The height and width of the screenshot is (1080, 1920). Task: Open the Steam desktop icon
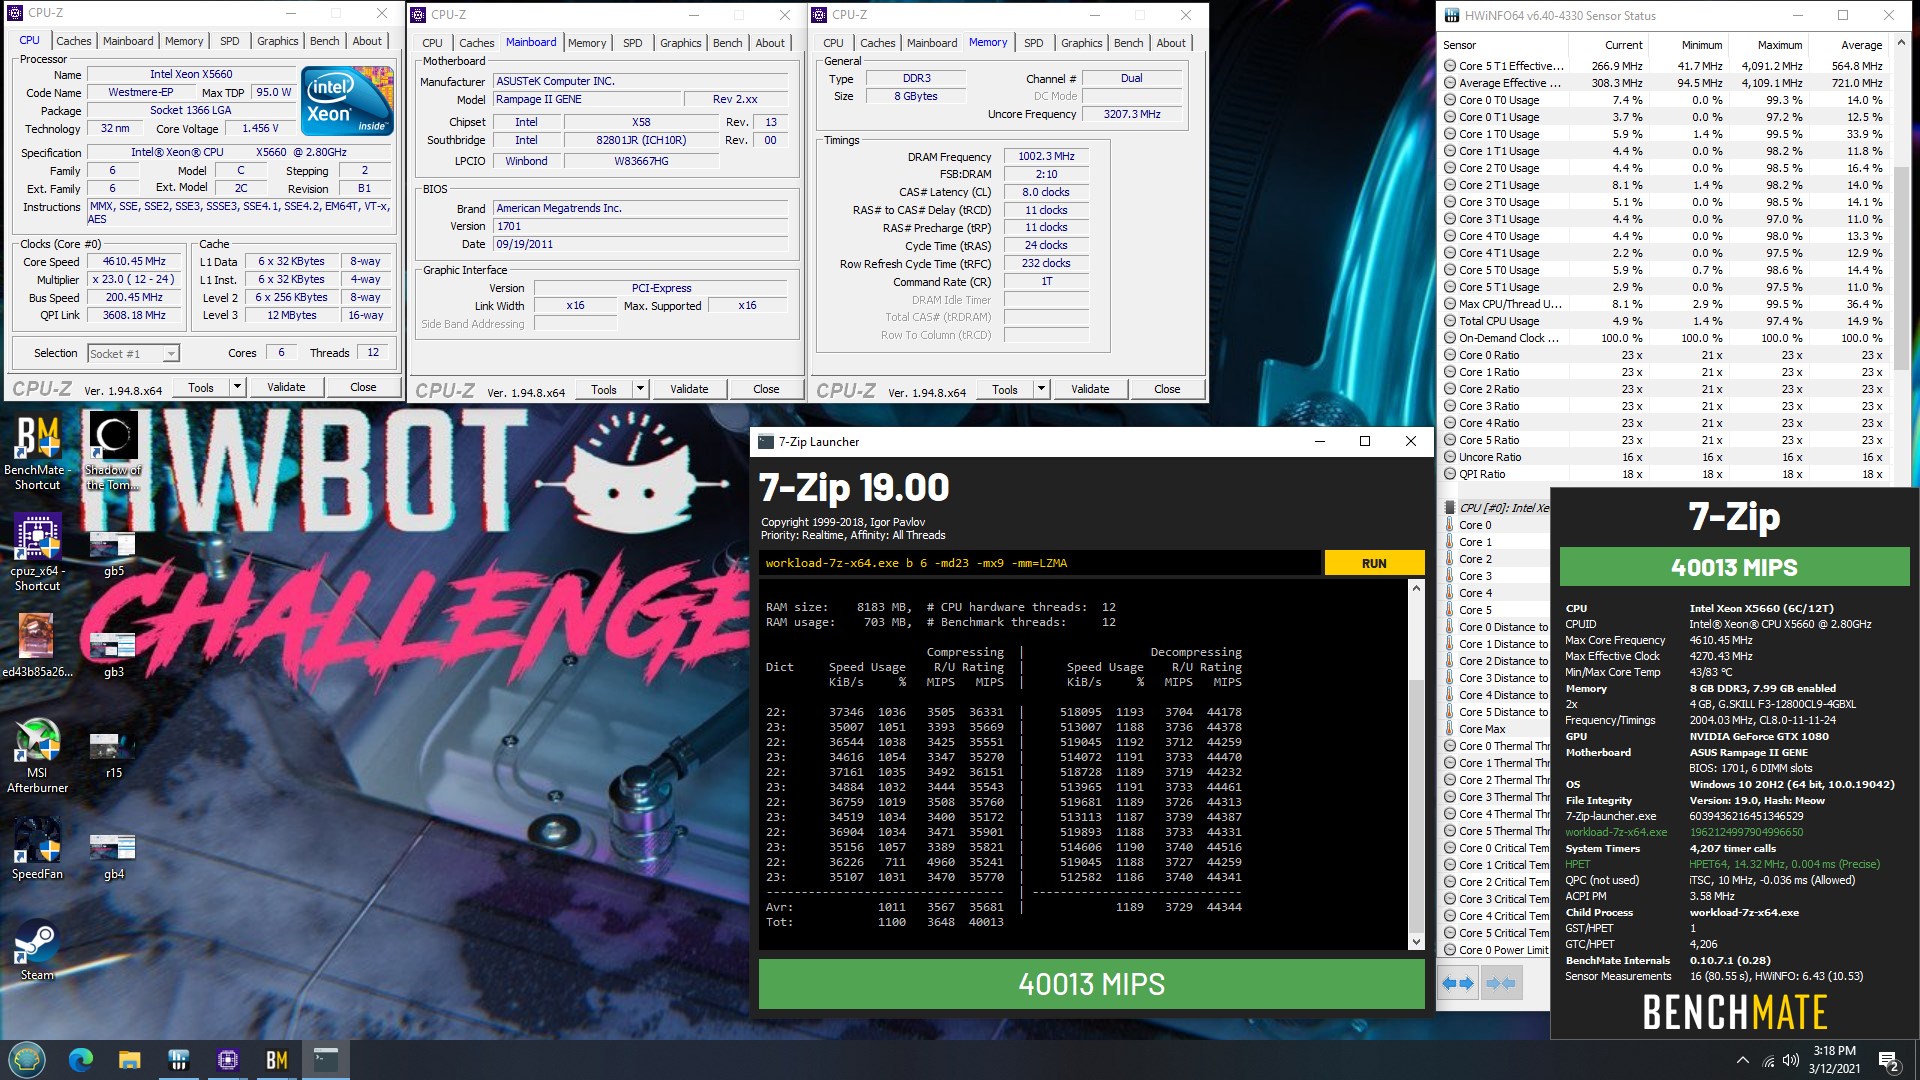[37, 949]
